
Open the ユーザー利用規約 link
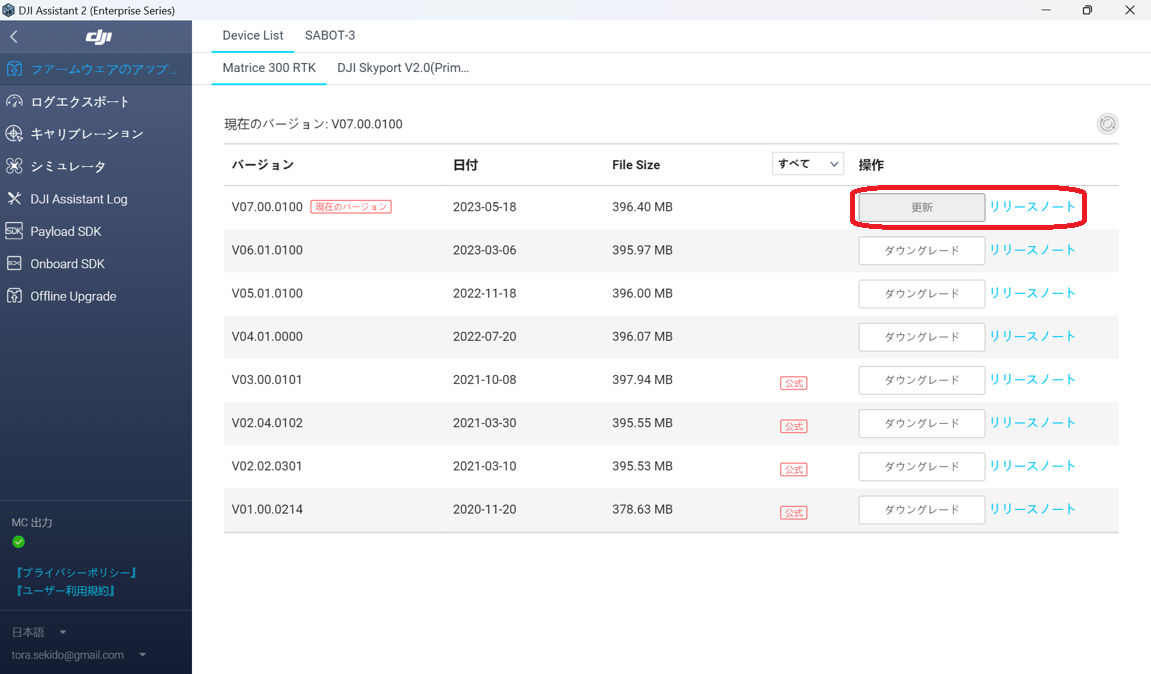[x=66, y=591]
